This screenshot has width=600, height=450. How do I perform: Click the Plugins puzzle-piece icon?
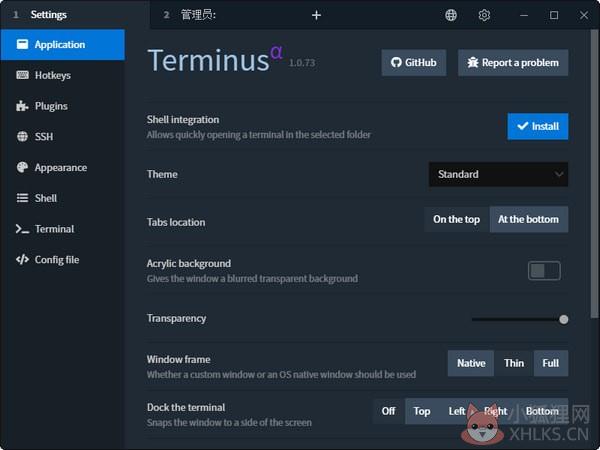(x=22, y=106)
